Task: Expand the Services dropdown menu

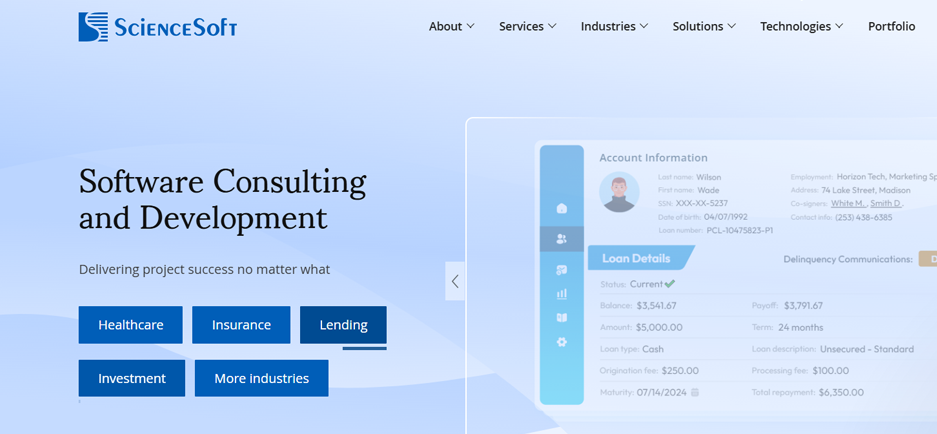Action: click(527, 26)
